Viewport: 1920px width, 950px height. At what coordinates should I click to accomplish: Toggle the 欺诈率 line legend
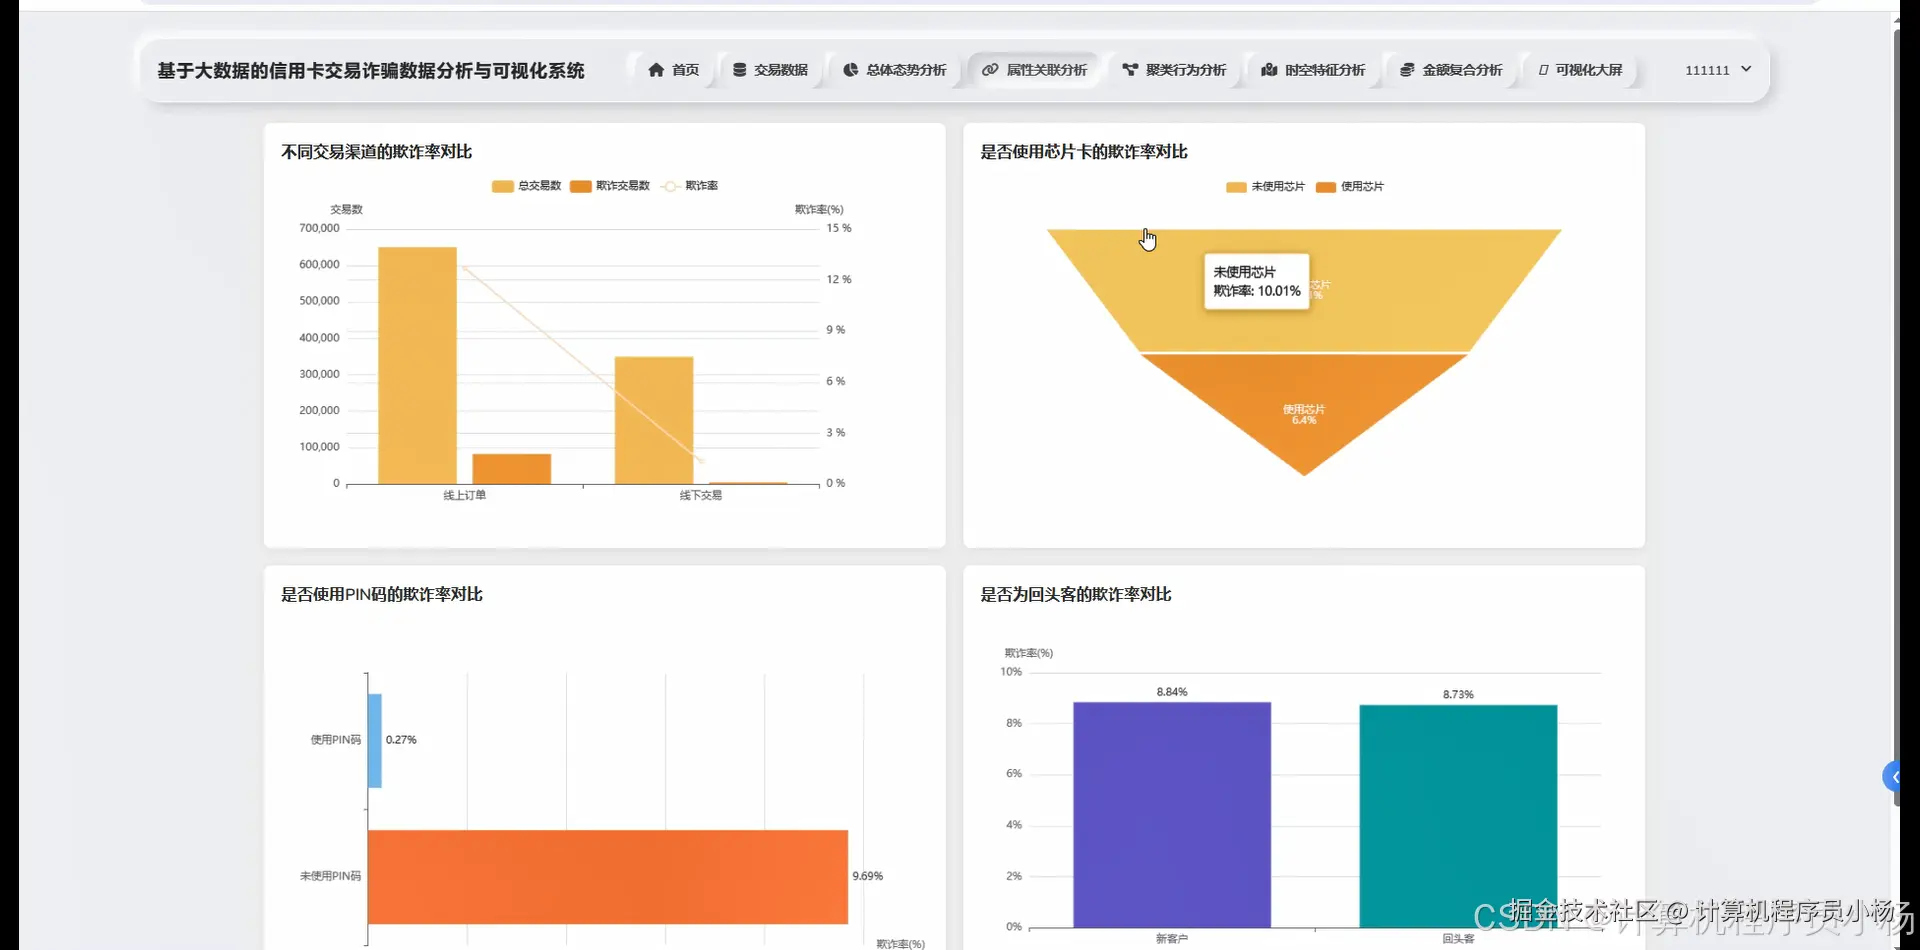pyautogui.click(x=690, y=186)
